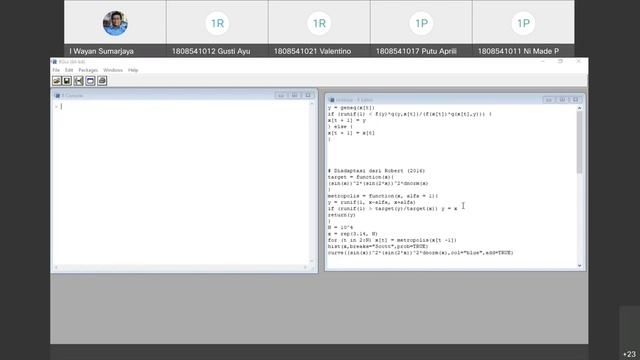The image size is (640, 360).
Task: Restore down the main RGui window
Action: [x=561, y=62]
